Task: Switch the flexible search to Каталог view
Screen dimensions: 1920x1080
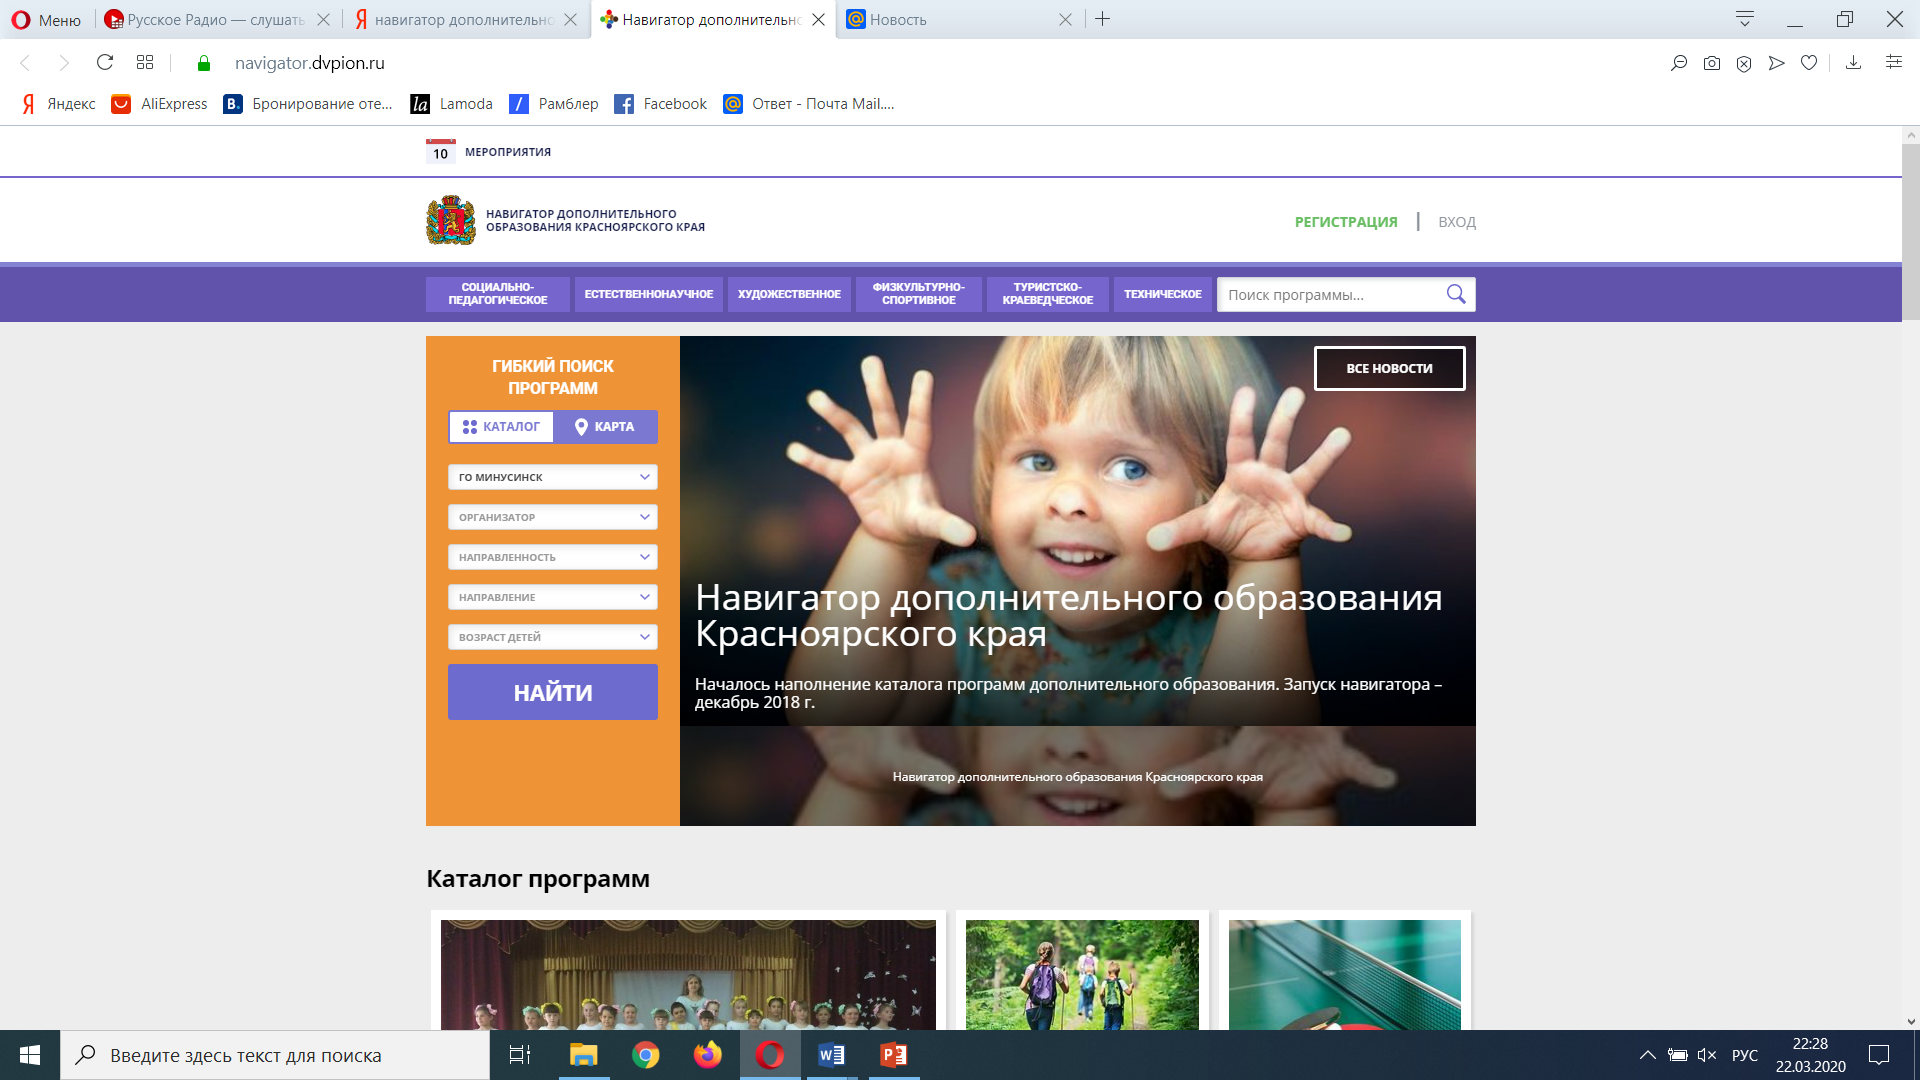Action: tap(501, 427)
